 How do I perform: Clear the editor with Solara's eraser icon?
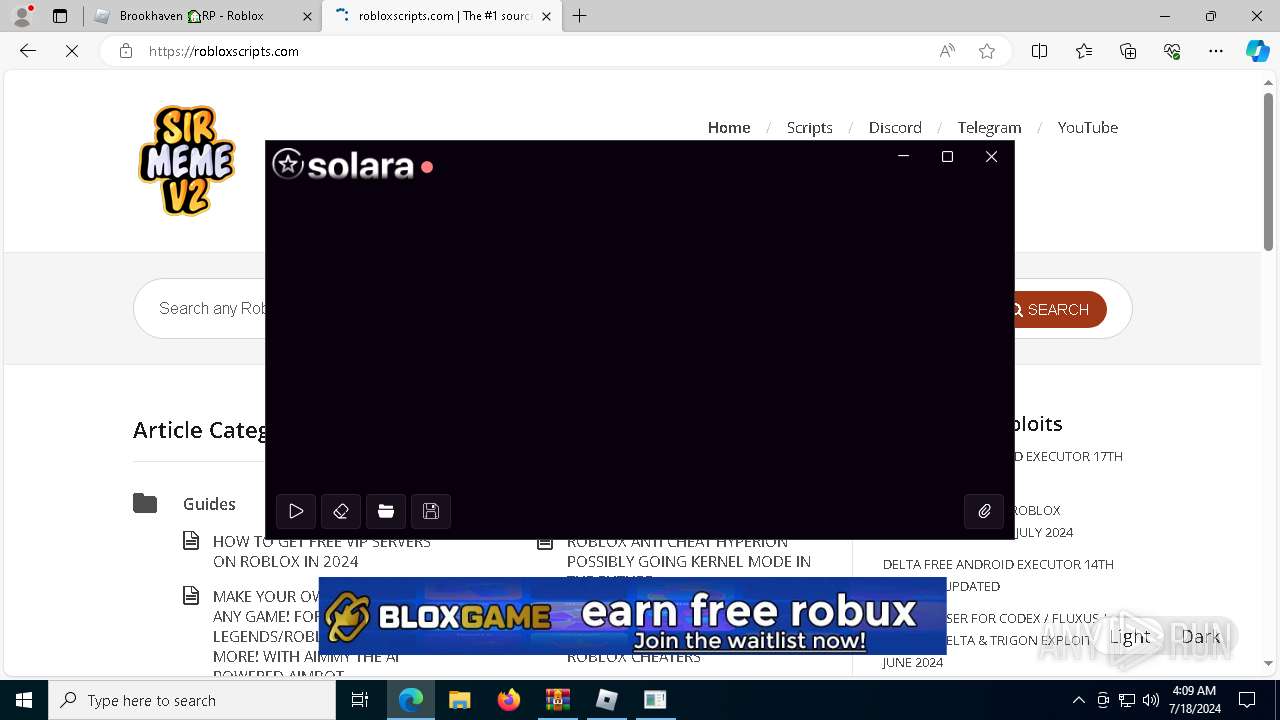pyautogui.click(x=341, y=511)
